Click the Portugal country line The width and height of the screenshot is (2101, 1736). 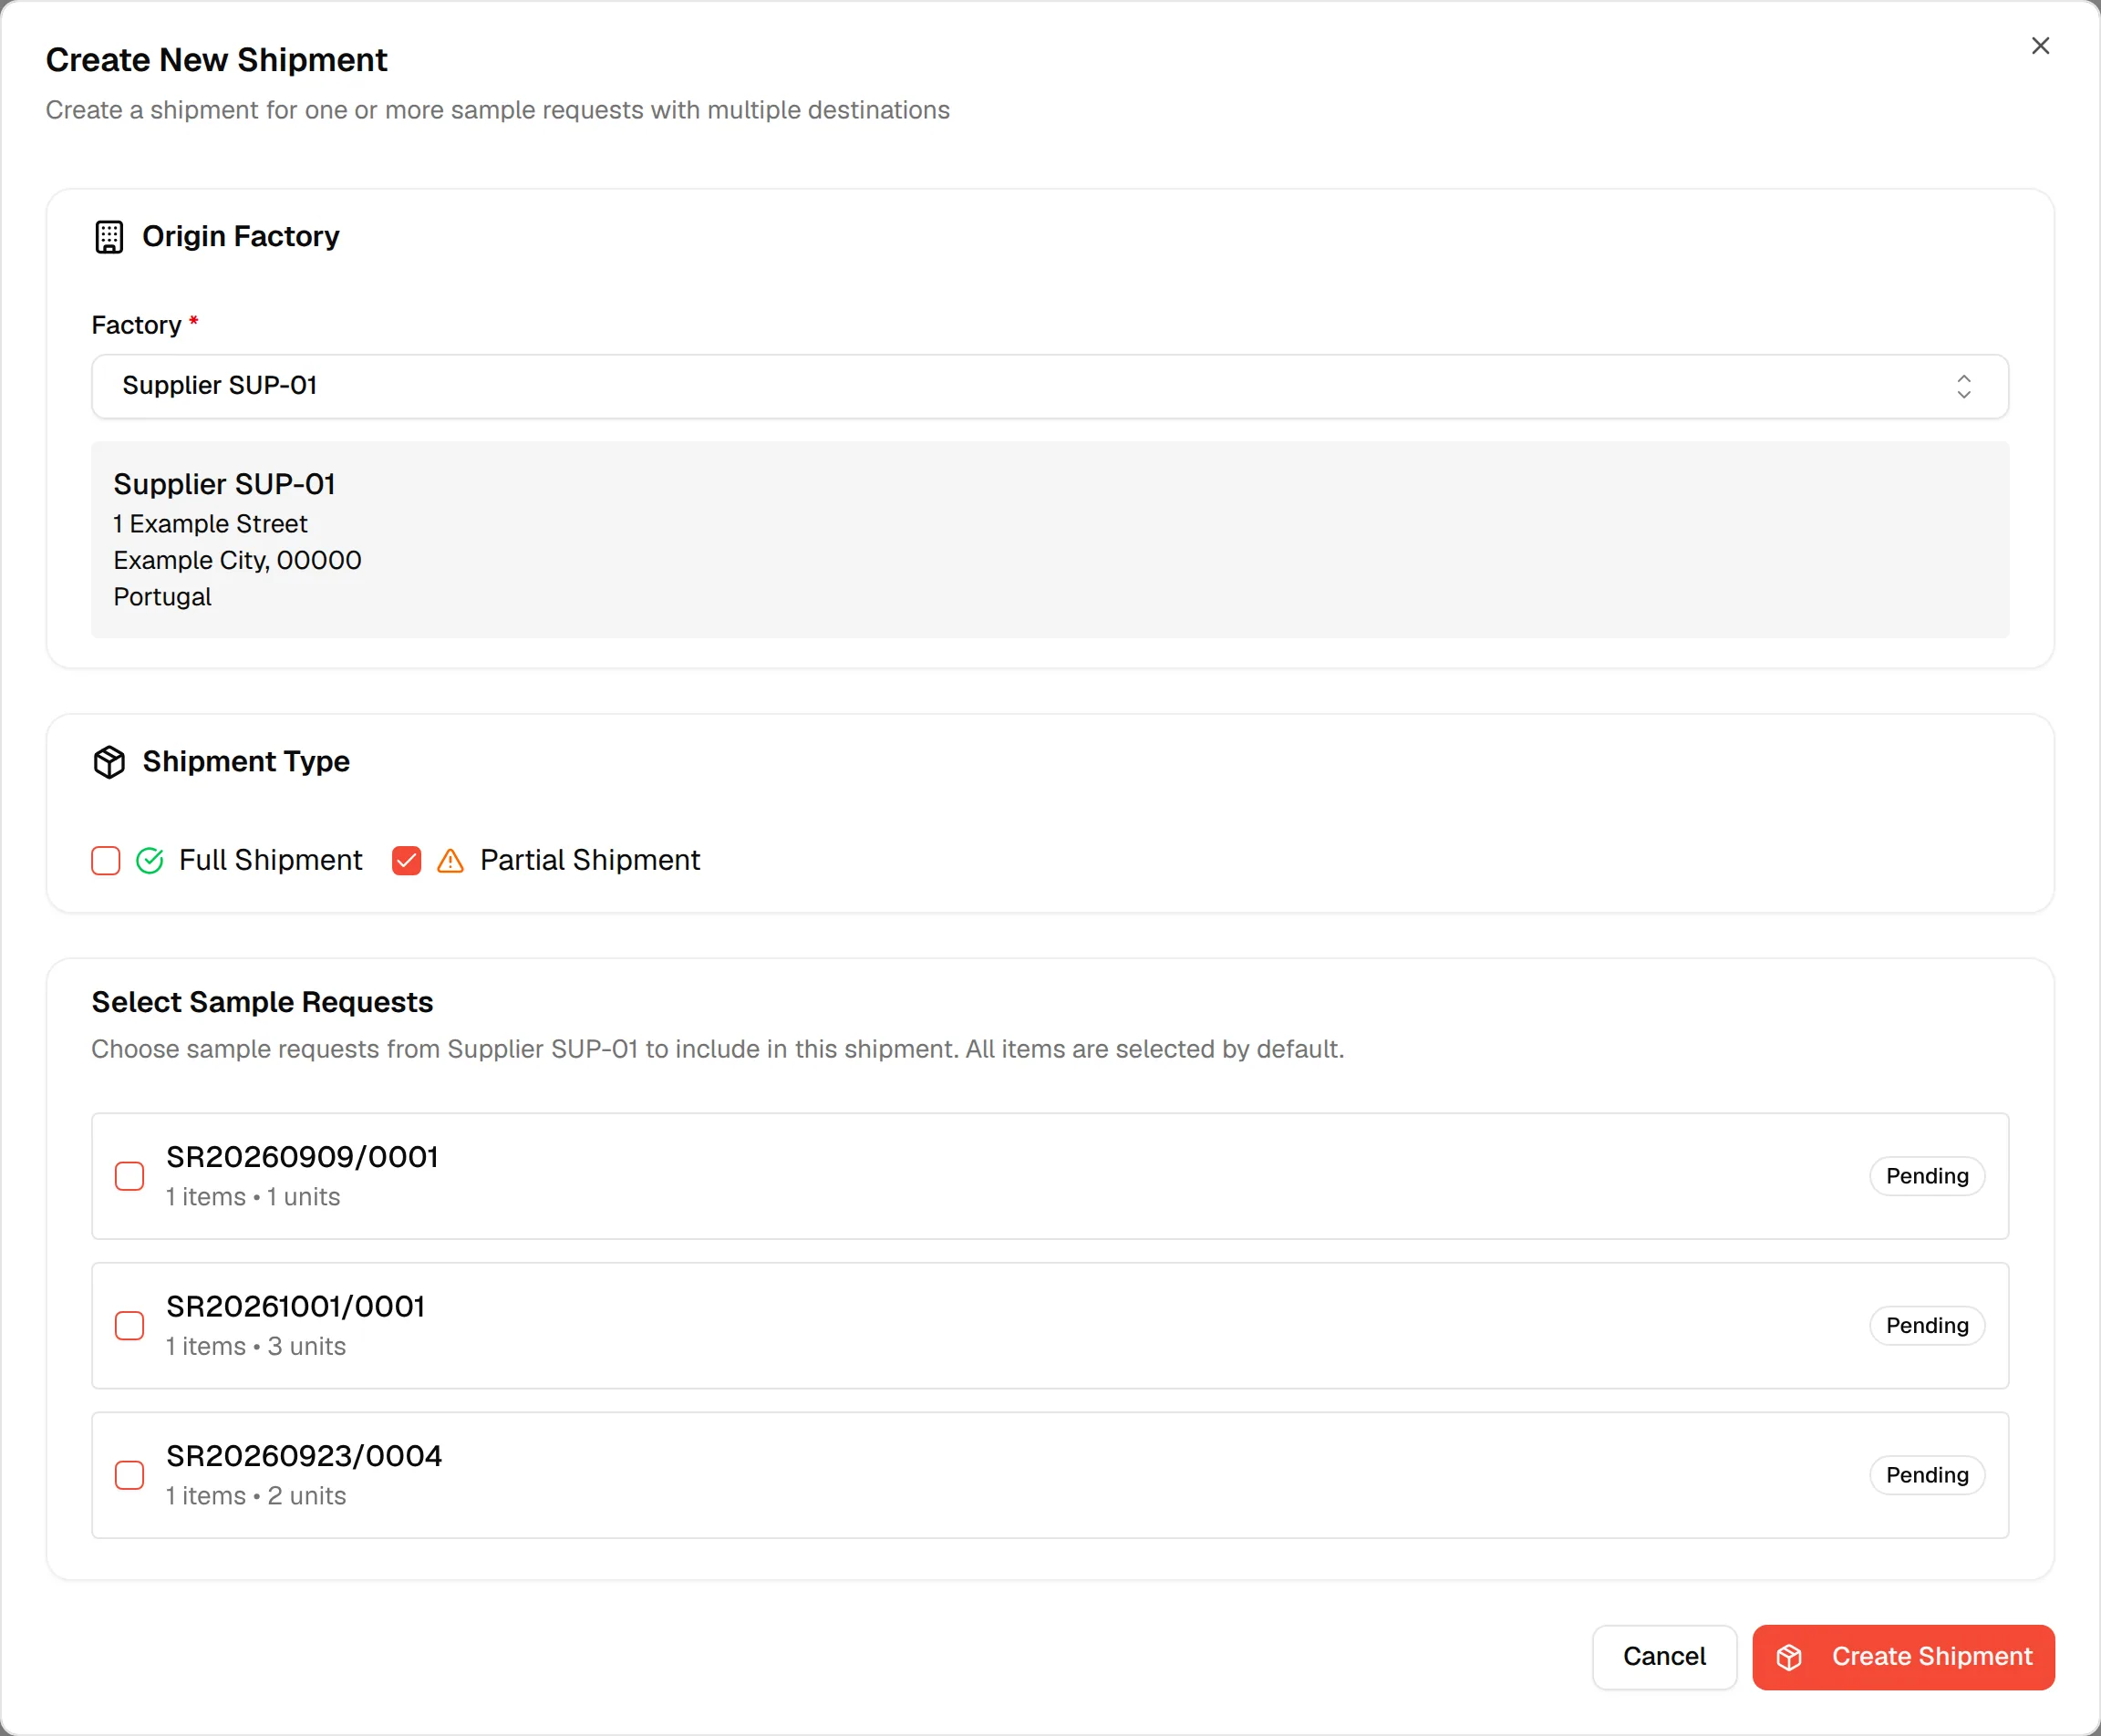(x=162, y=597)
